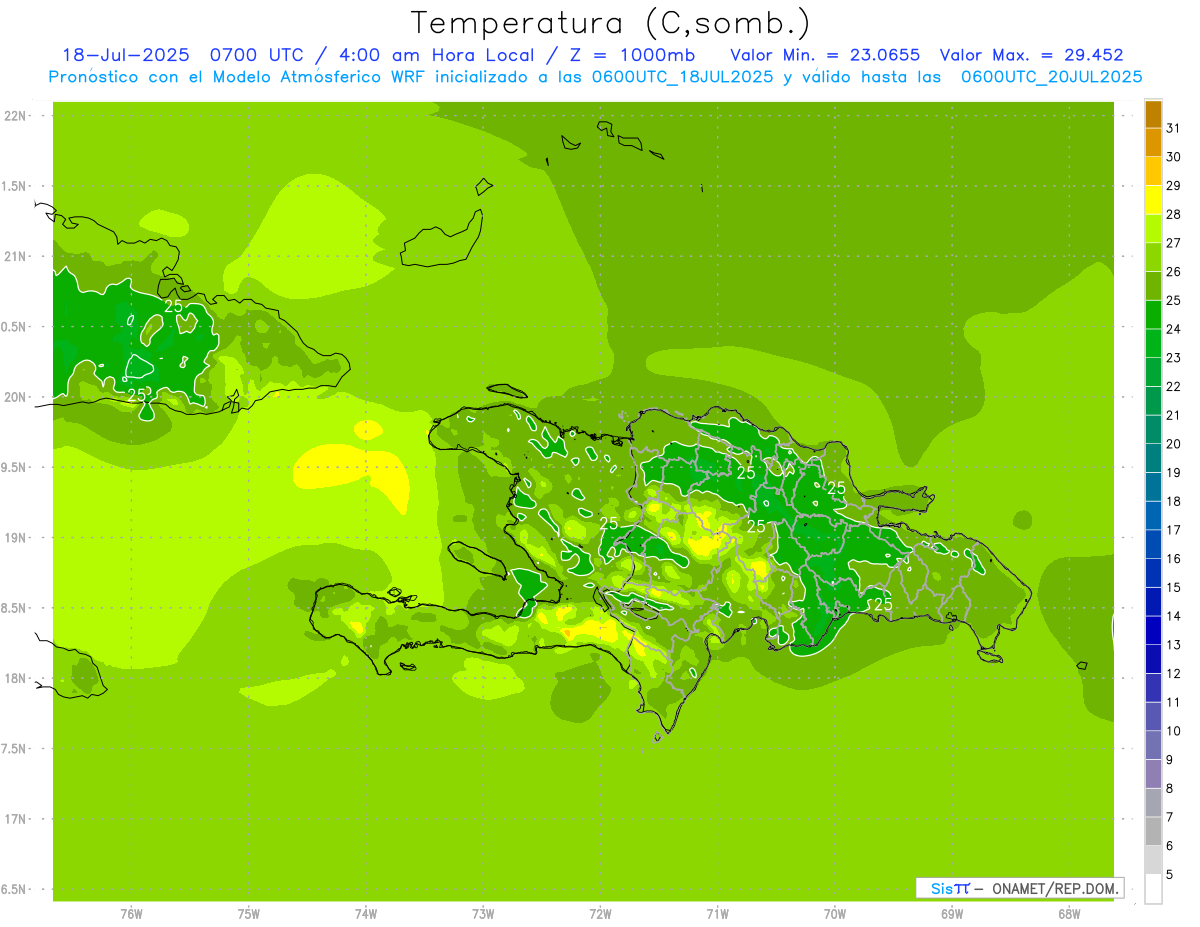Click the init time '0600UTC_18JUL2025'
Image resolution: width=1200 pixels, height=927 pixels.
point(681,77)
